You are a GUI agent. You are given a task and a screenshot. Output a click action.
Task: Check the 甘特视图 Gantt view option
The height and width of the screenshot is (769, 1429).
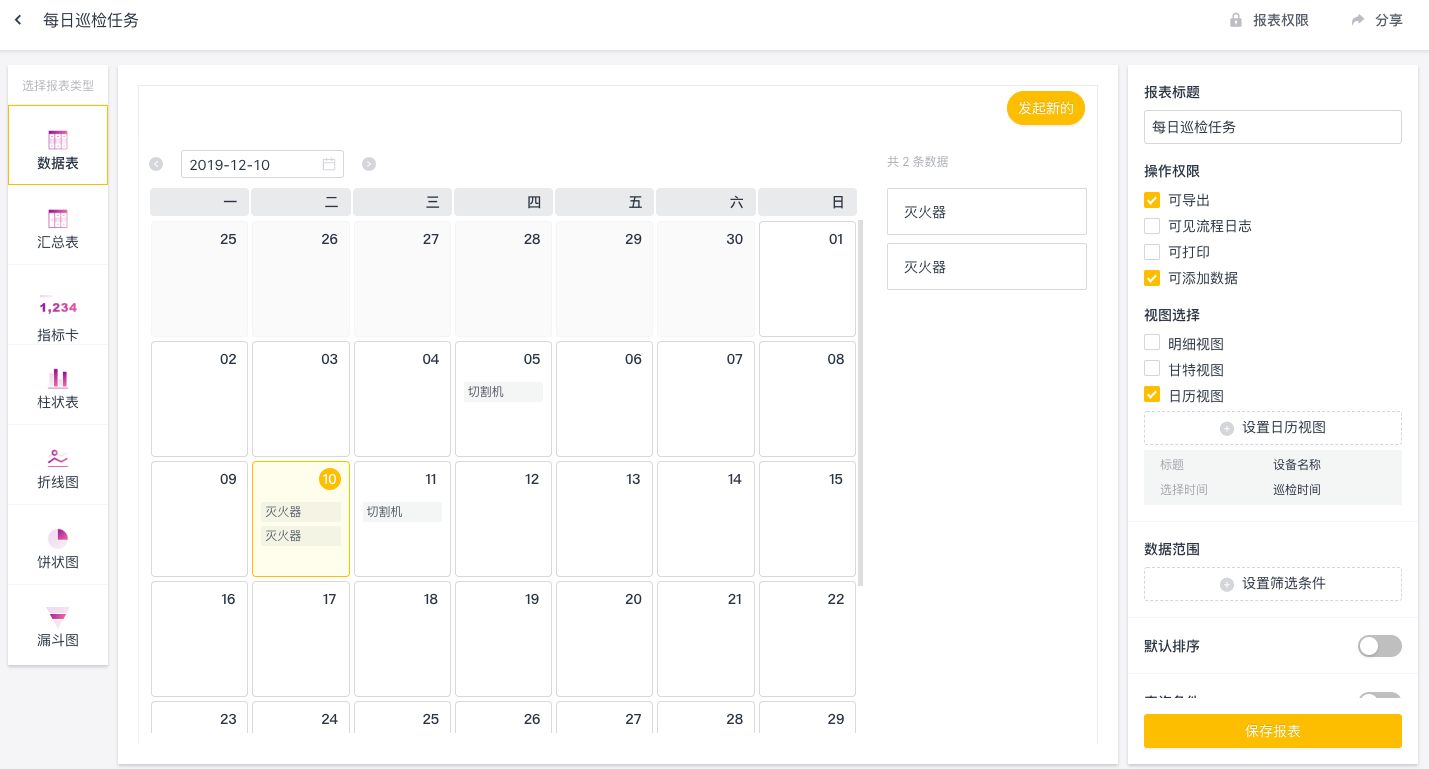point(1152,370)
